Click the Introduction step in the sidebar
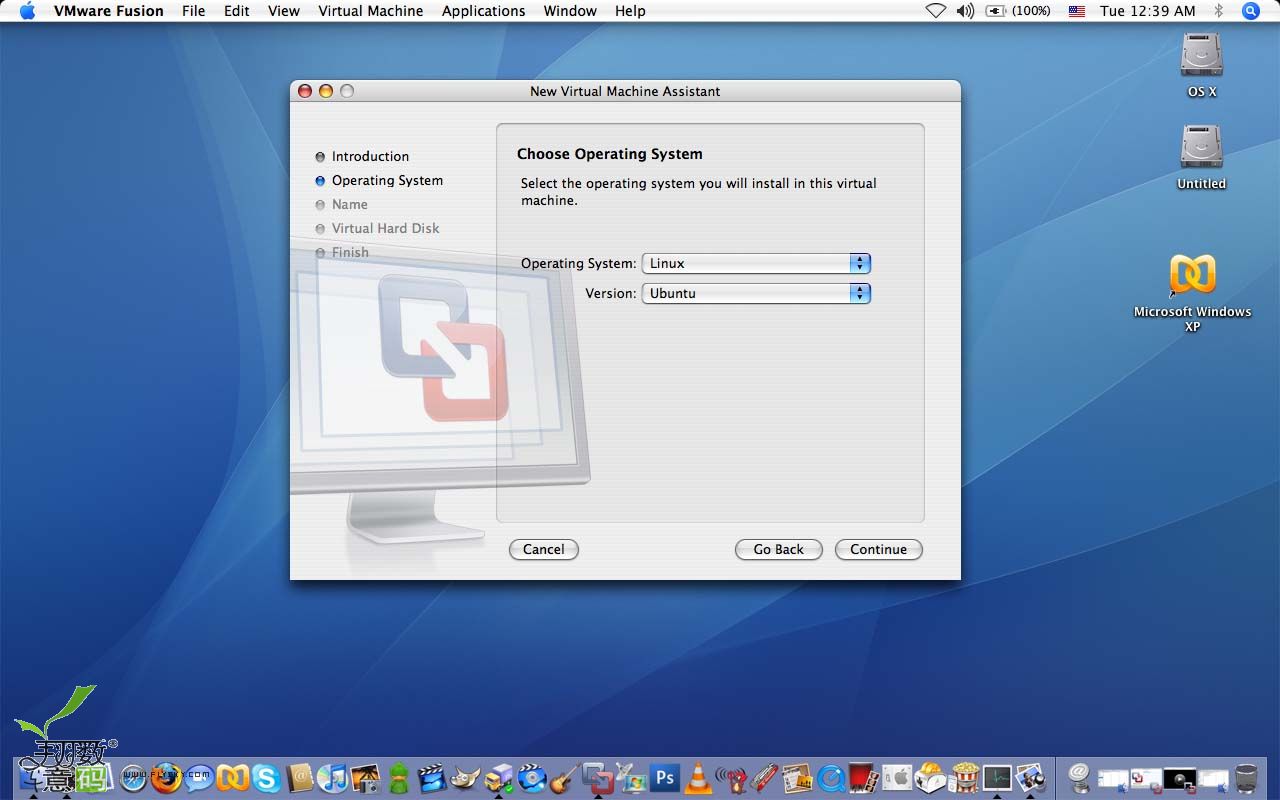This screenshot has height=800, width=1280. coord(370,156)
